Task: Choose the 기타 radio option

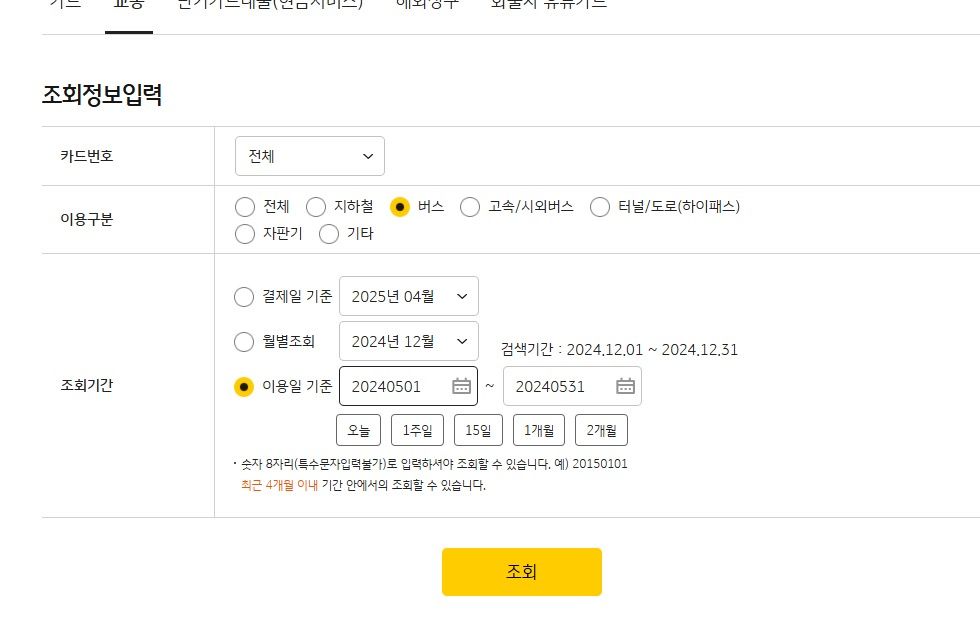Action: [329, 234]
